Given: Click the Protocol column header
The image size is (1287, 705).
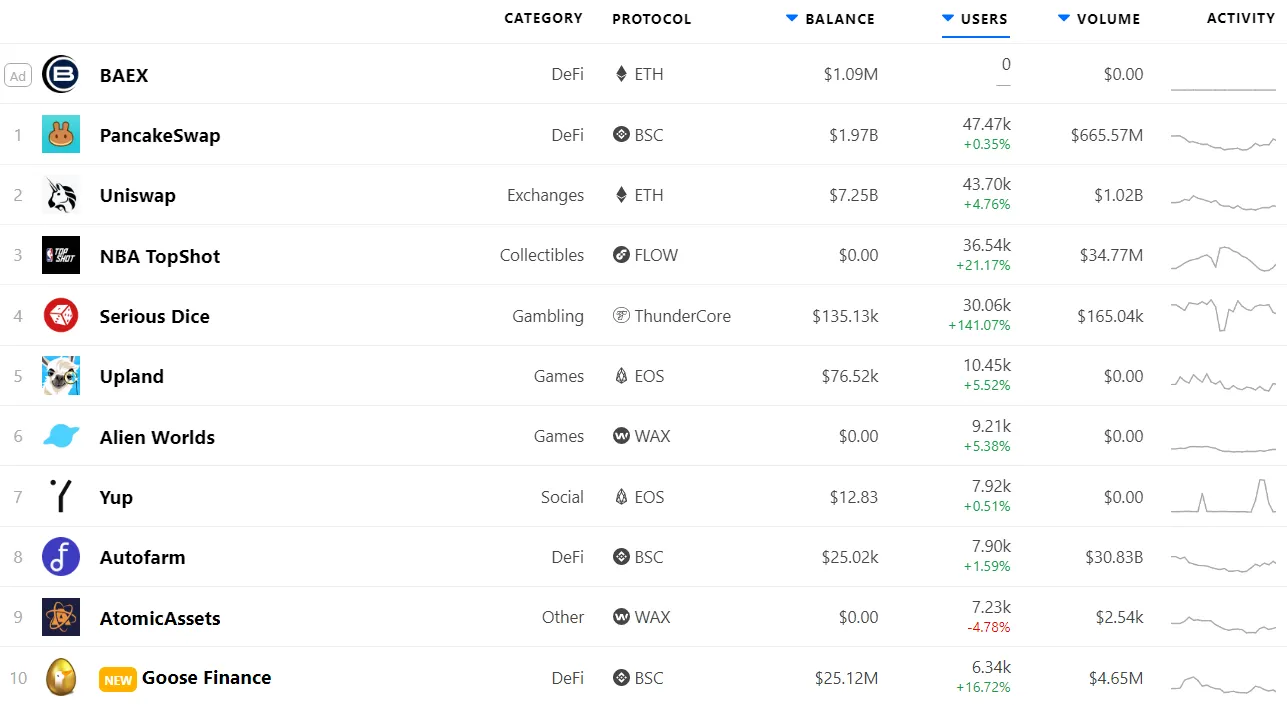Looking at the screenshot, I should pos(651,19).
